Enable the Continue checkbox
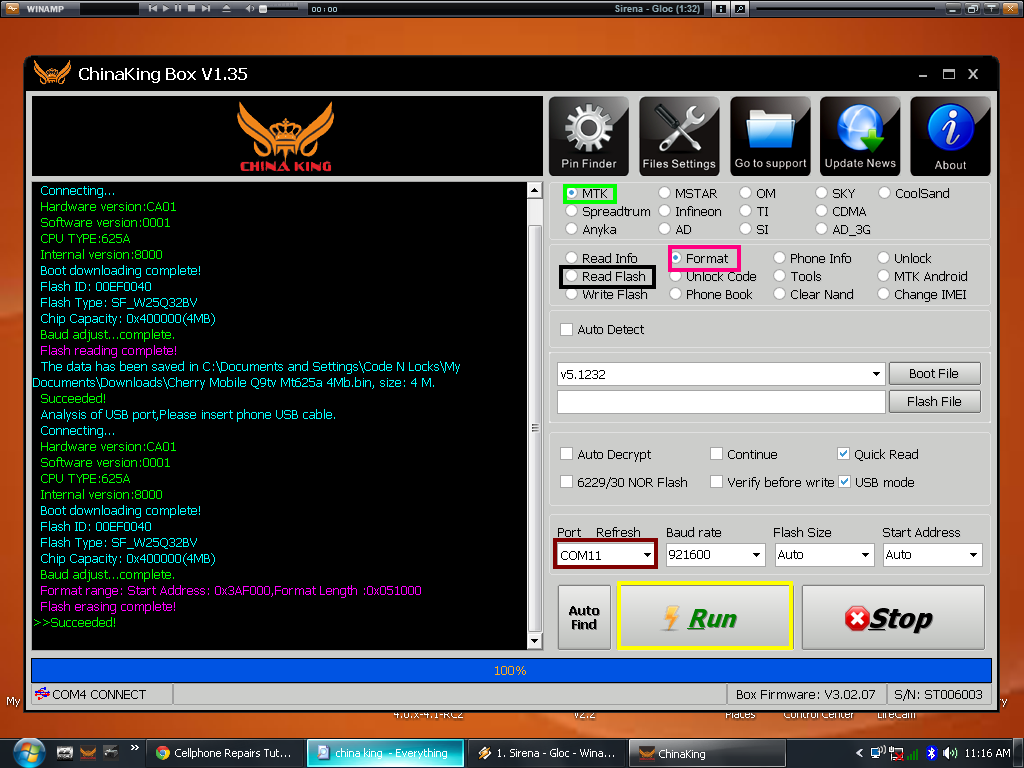 716,454
